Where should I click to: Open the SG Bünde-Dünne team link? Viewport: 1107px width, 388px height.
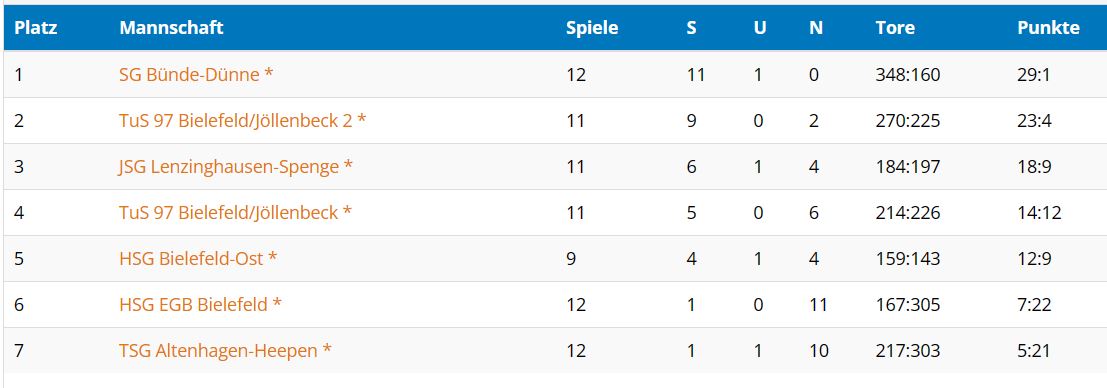coord(196,74)
